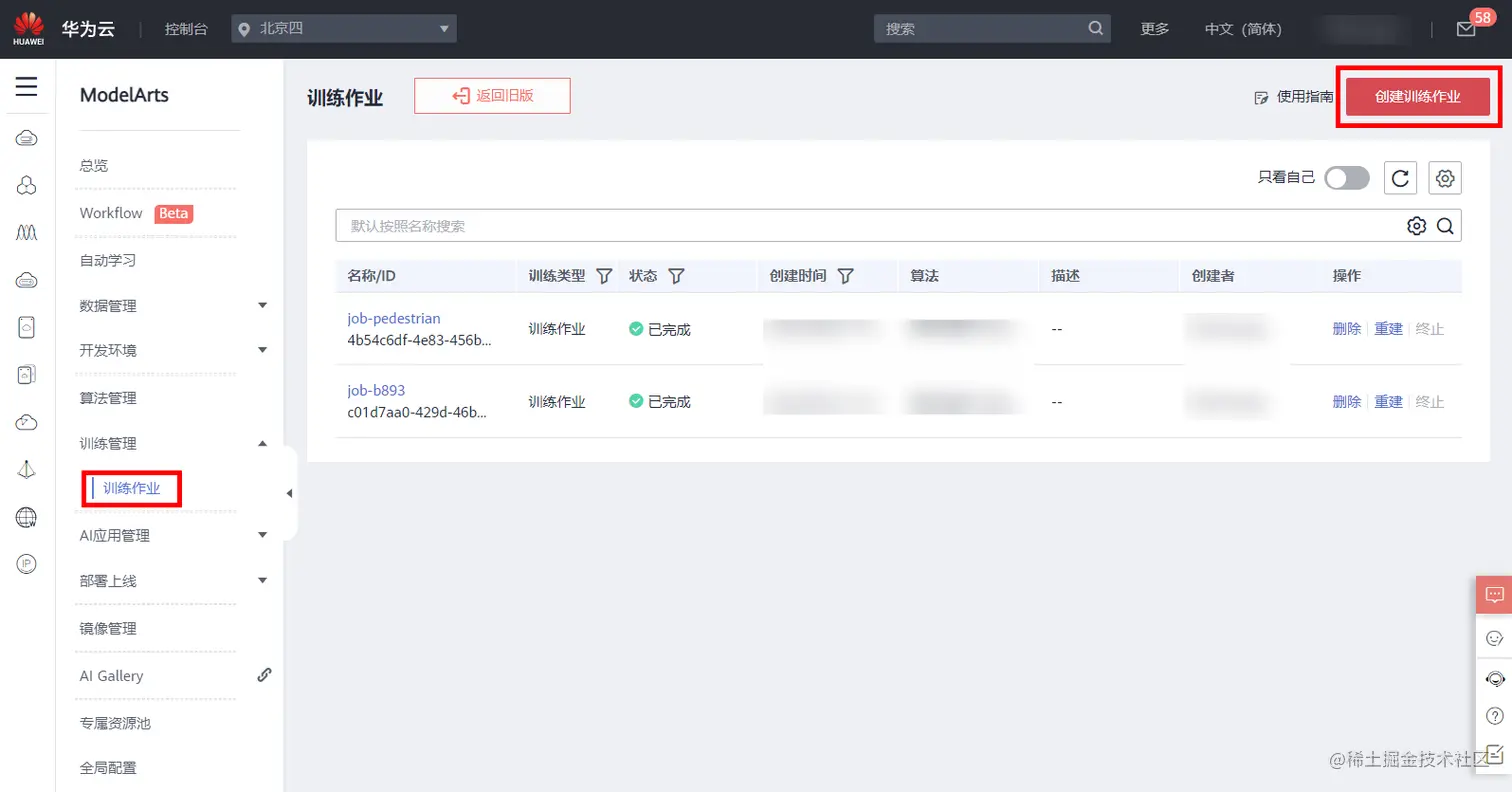Click 控制台 in the top bar

[x=186, y=29]
